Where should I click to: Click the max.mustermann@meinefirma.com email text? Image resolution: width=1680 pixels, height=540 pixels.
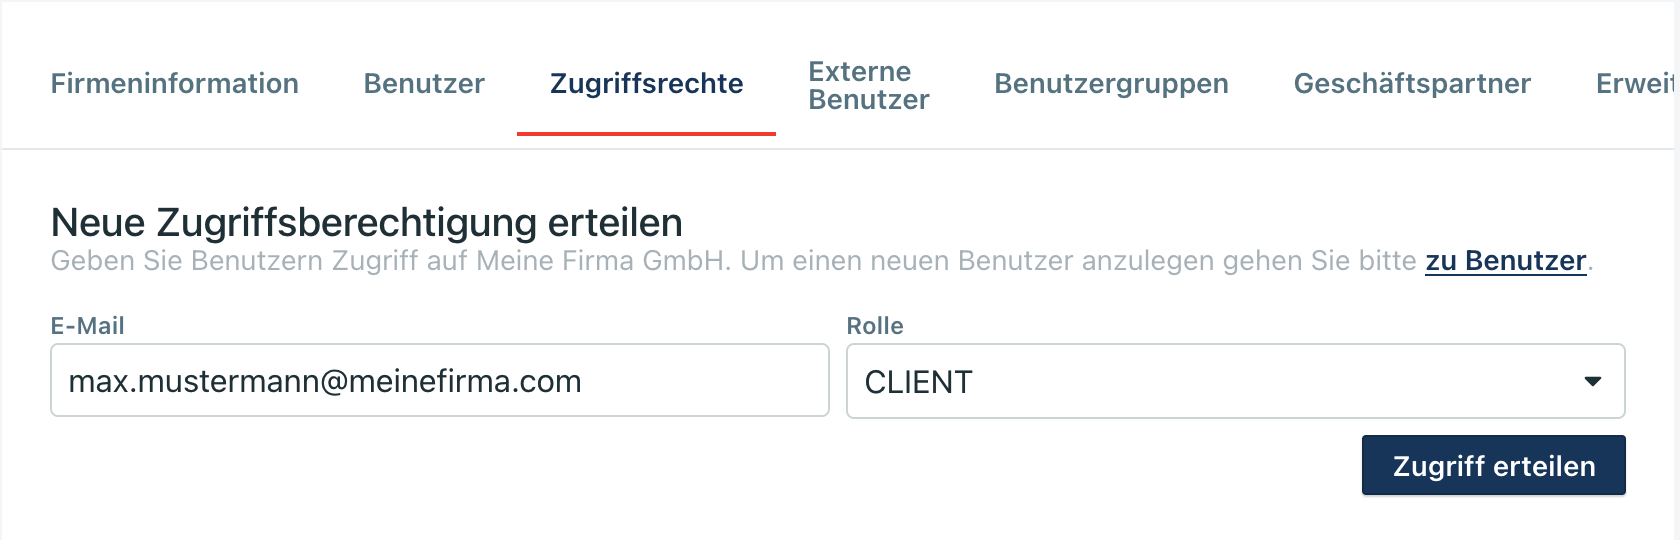tap(325, 381)
